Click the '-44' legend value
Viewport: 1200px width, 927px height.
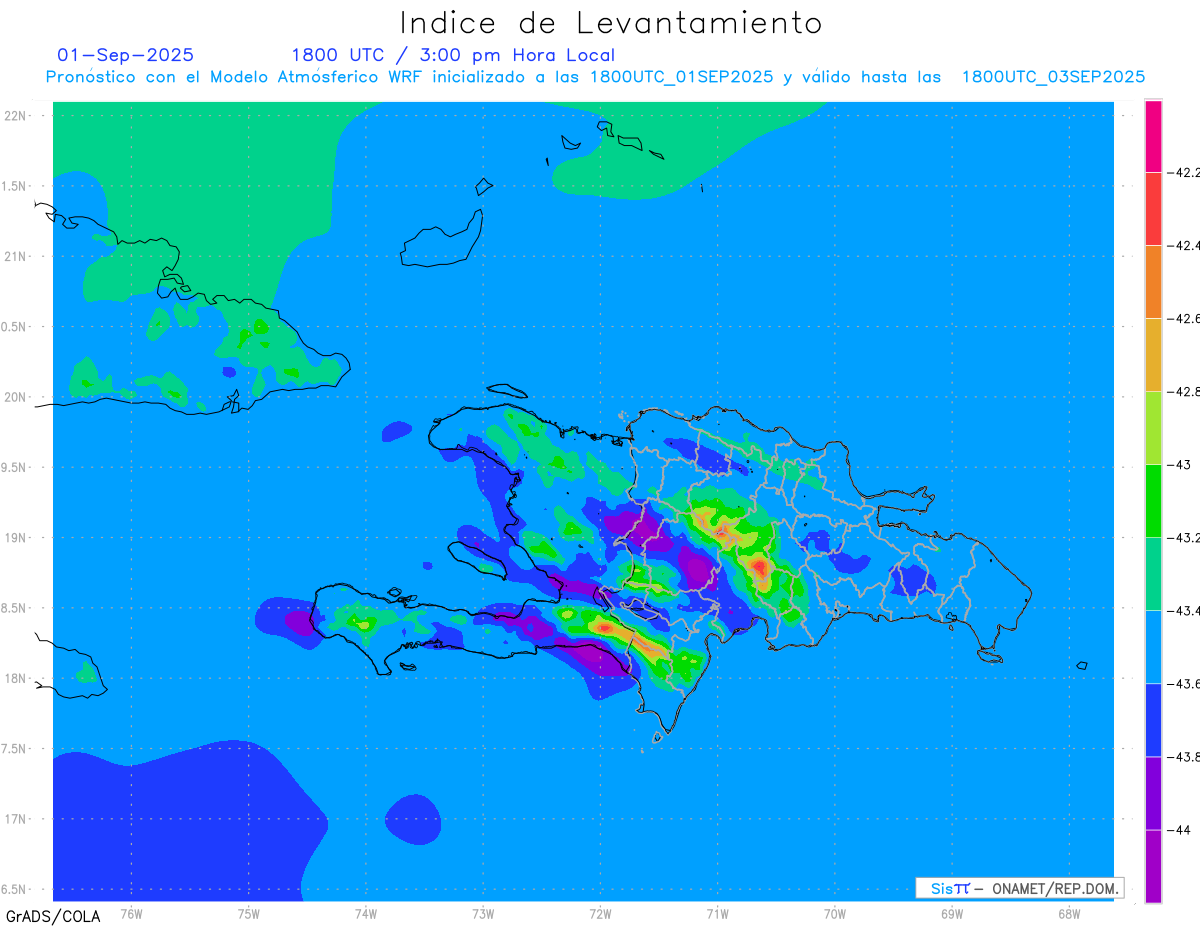point(1181,829)
